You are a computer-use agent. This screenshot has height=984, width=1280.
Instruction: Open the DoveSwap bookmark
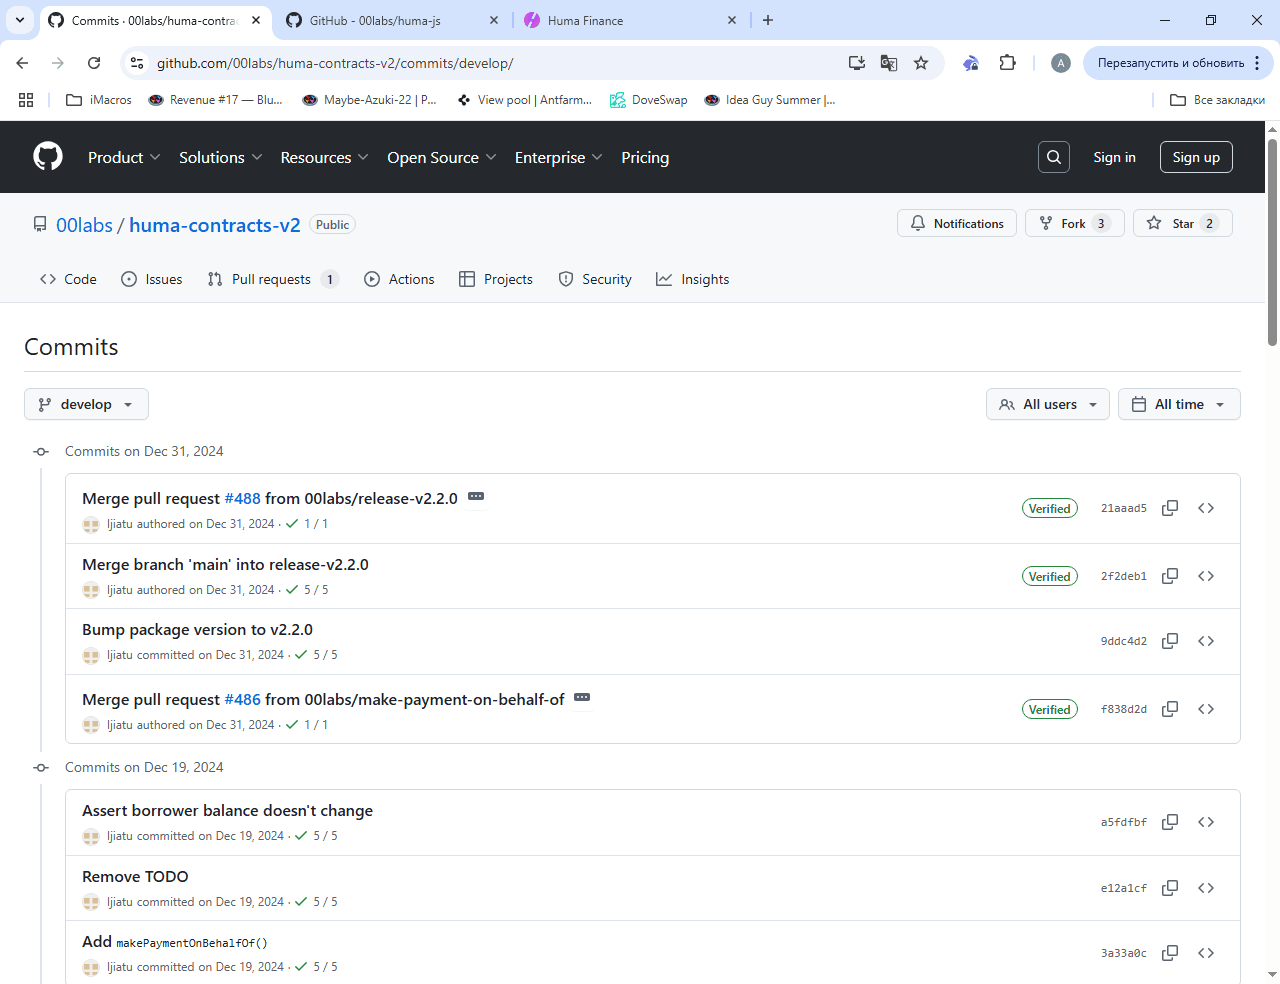[x=649, y=100]
